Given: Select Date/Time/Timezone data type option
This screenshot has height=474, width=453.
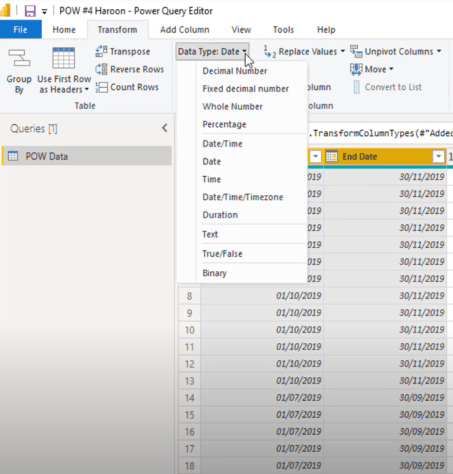Looking at the screenshot, I should point(243,197).
